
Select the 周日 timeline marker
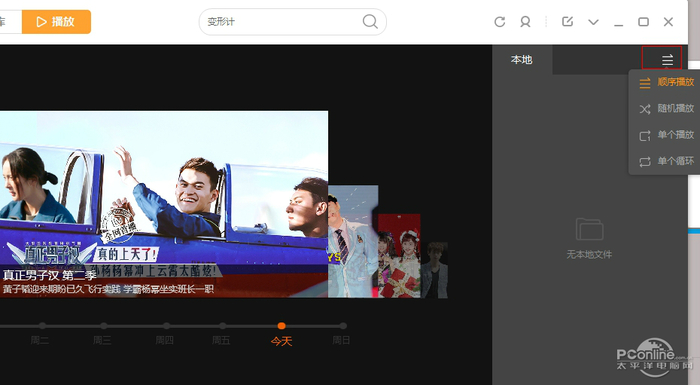[x=342, y=326]
